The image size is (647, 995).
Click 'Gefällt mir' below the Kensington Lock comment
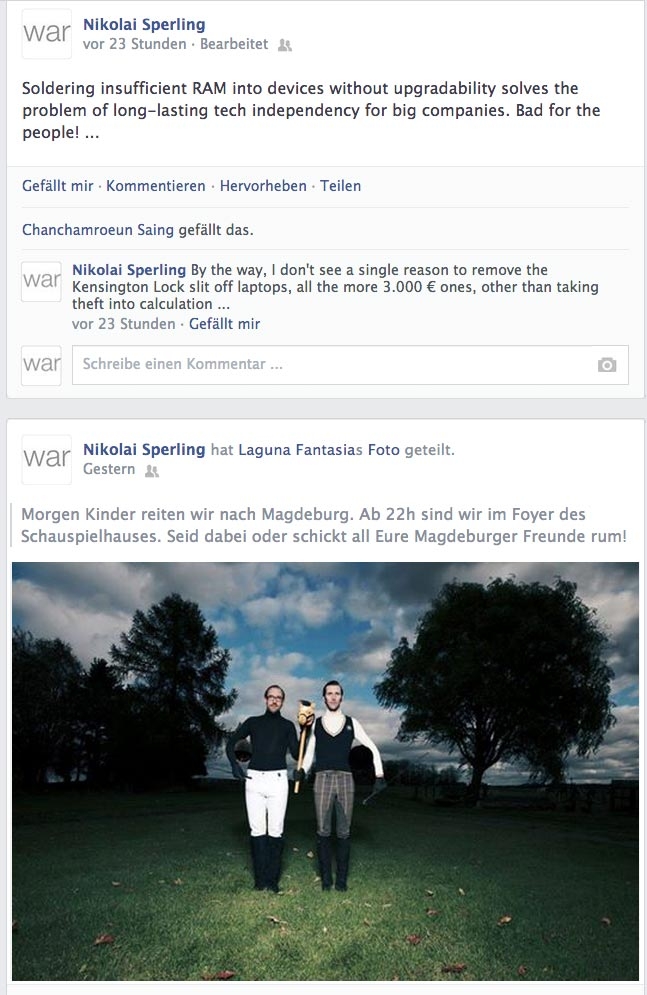tap(225, 324)
